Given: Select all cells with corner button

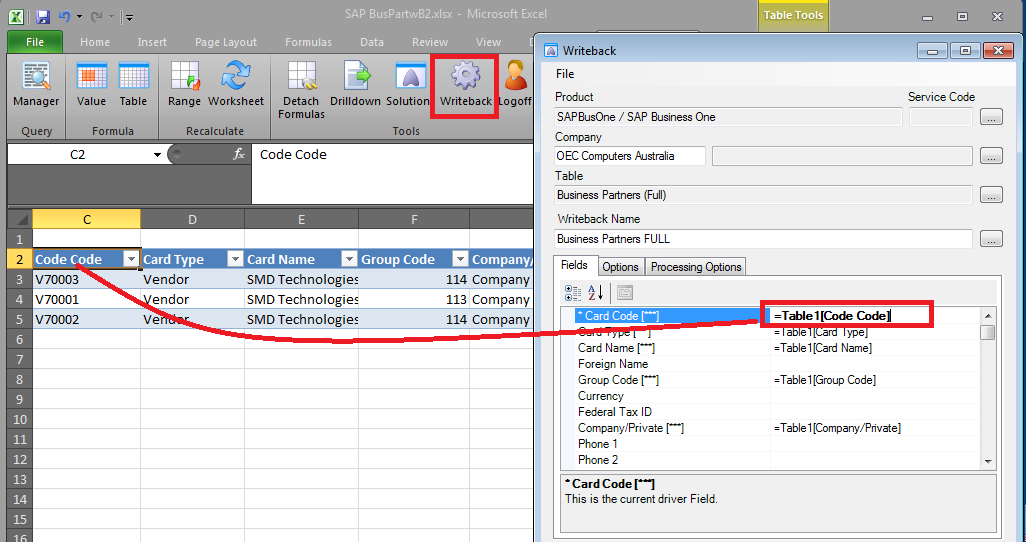Looking at the screenshot, I should click(20, 219).
